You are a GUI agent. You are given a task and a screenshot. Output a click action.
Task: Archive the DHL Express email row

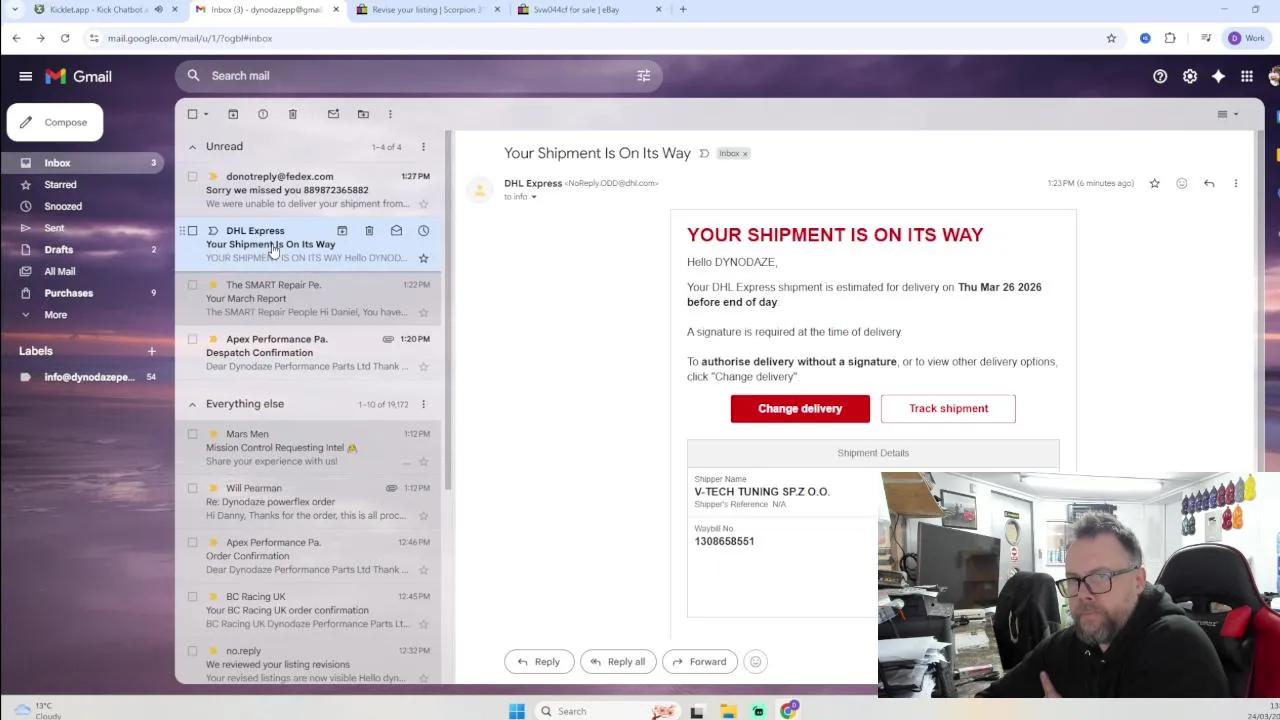coord(342,231)
